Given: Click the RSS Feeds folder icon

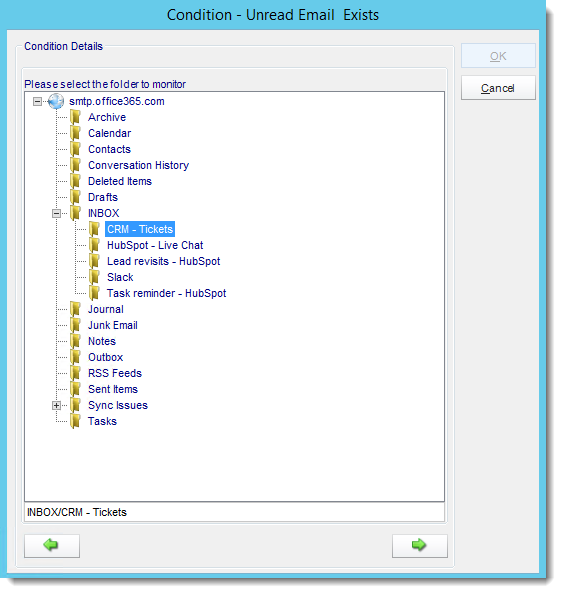Looking at the screenshot, I should tap(76, 373).
